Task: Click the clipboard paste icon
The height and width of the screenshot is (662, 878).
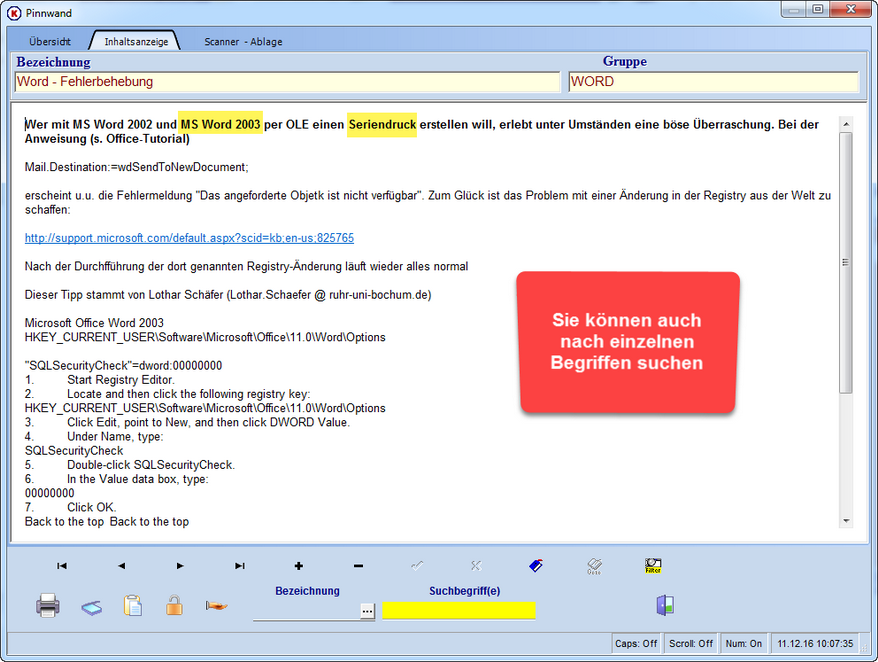Action: tap(133, 605)
